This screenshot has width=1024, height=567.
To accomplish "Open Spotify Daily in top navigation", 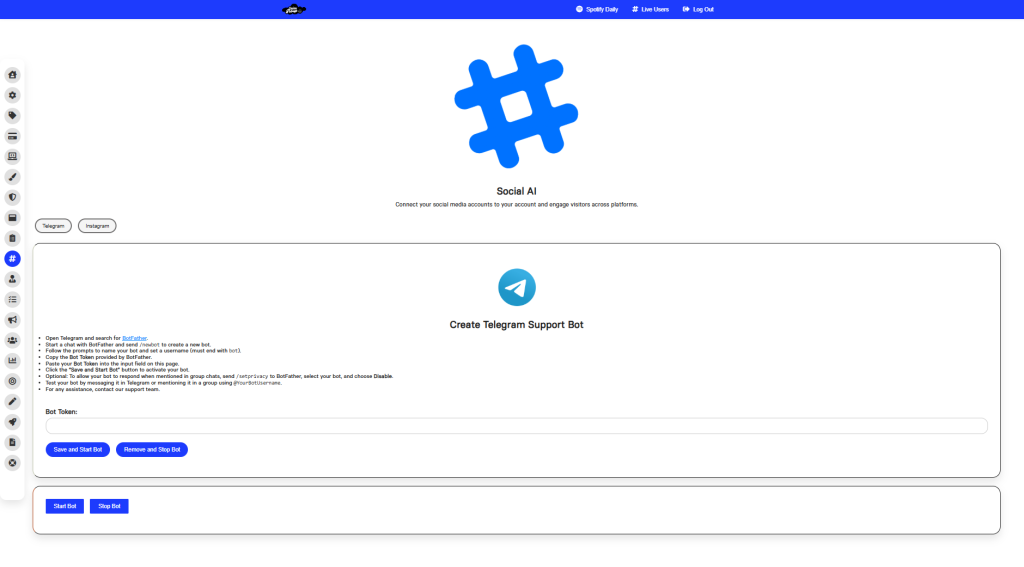I will coord(597,9).
